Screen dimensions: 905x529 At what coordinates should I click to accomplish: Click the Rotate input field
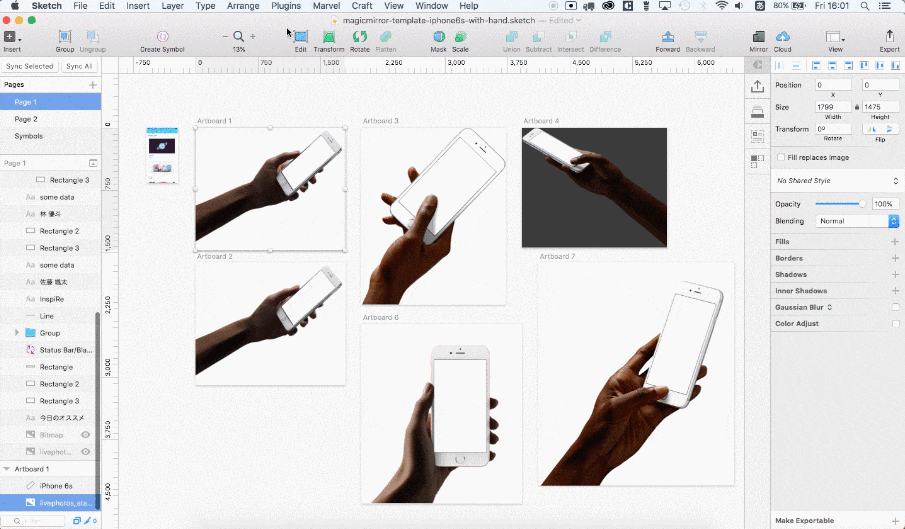(x=832, y=129)
